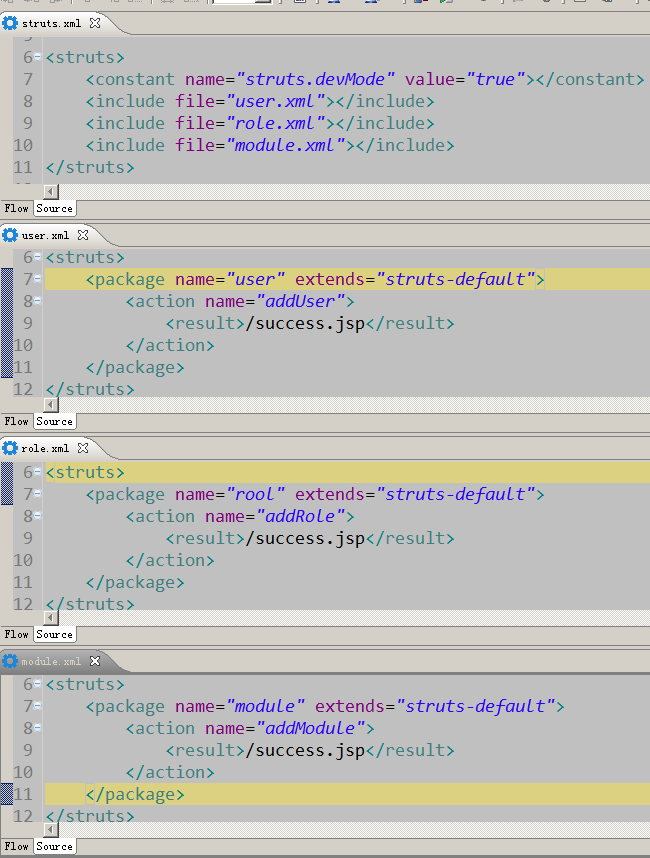This screenshot has height=858, width=650.
Task: Click /success.jsp result line in role.xml
Action: pos(310,538)
